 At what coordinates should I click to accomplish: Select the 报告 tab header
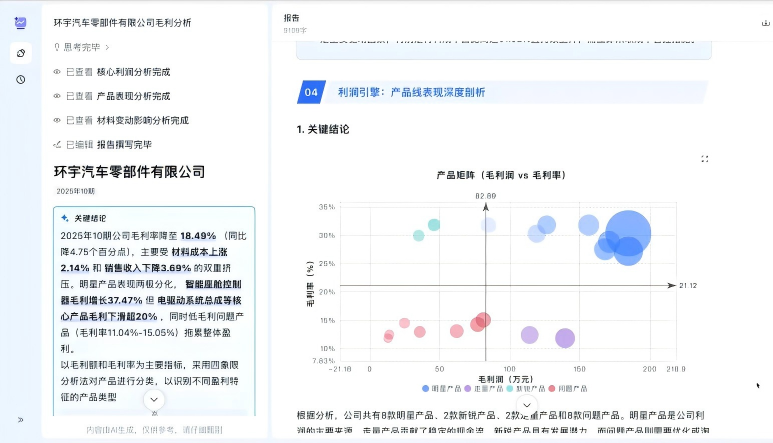(x=291, y=18)
